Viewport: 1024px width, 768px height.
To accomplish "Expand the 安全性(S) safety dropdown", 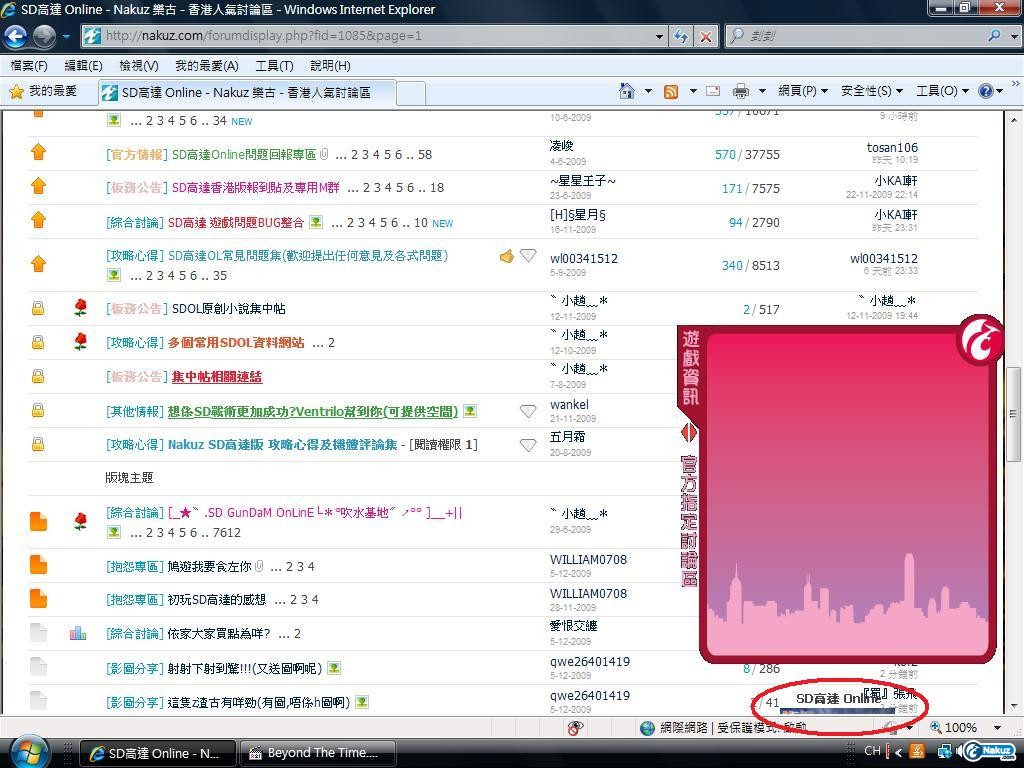I will click(x=871, y=91).
